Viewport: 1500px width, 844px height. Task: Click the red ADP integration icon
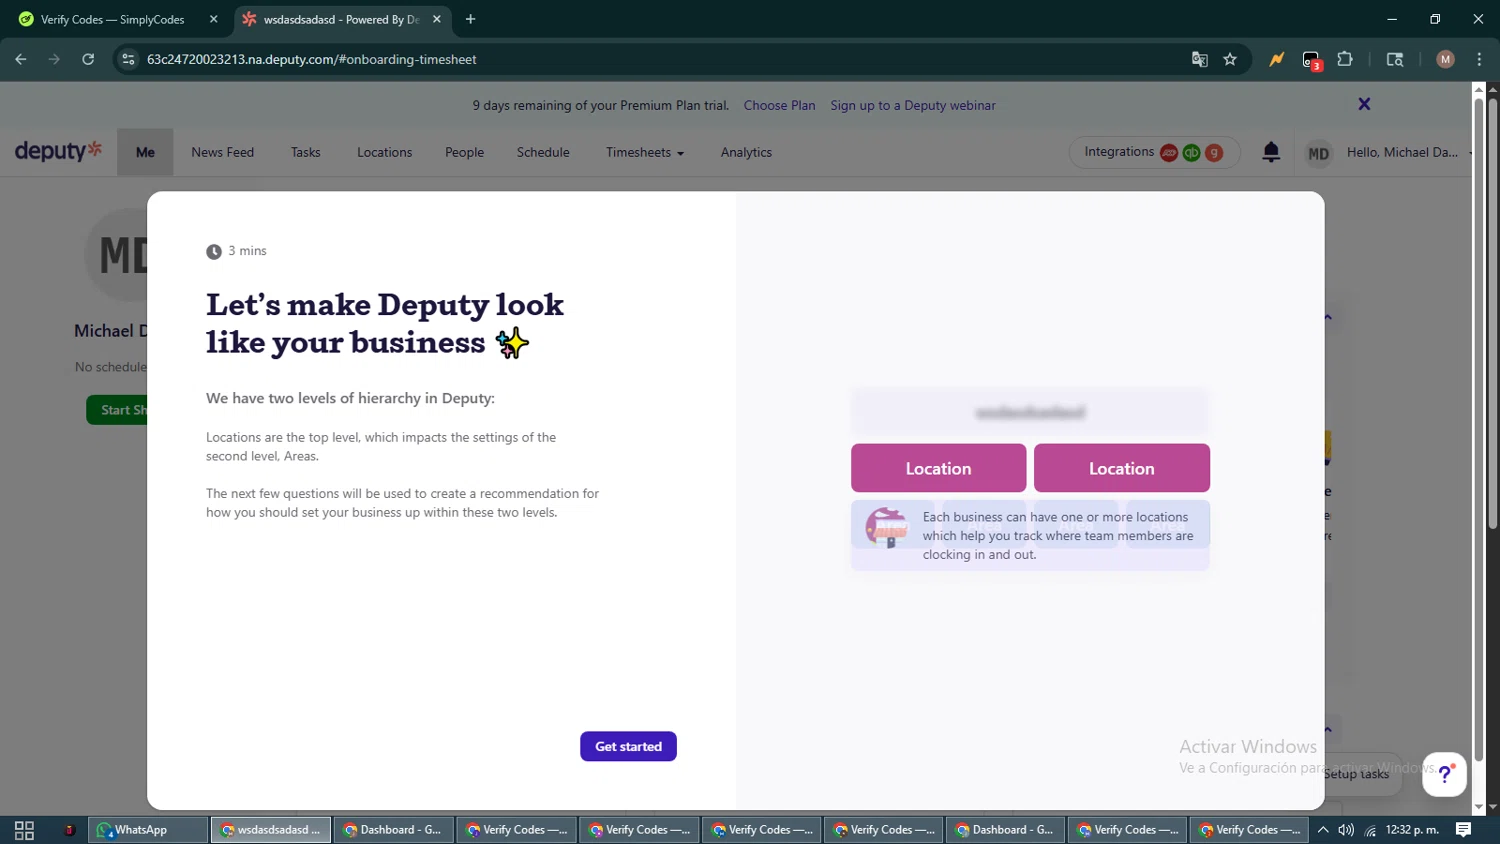point(1168,153)
